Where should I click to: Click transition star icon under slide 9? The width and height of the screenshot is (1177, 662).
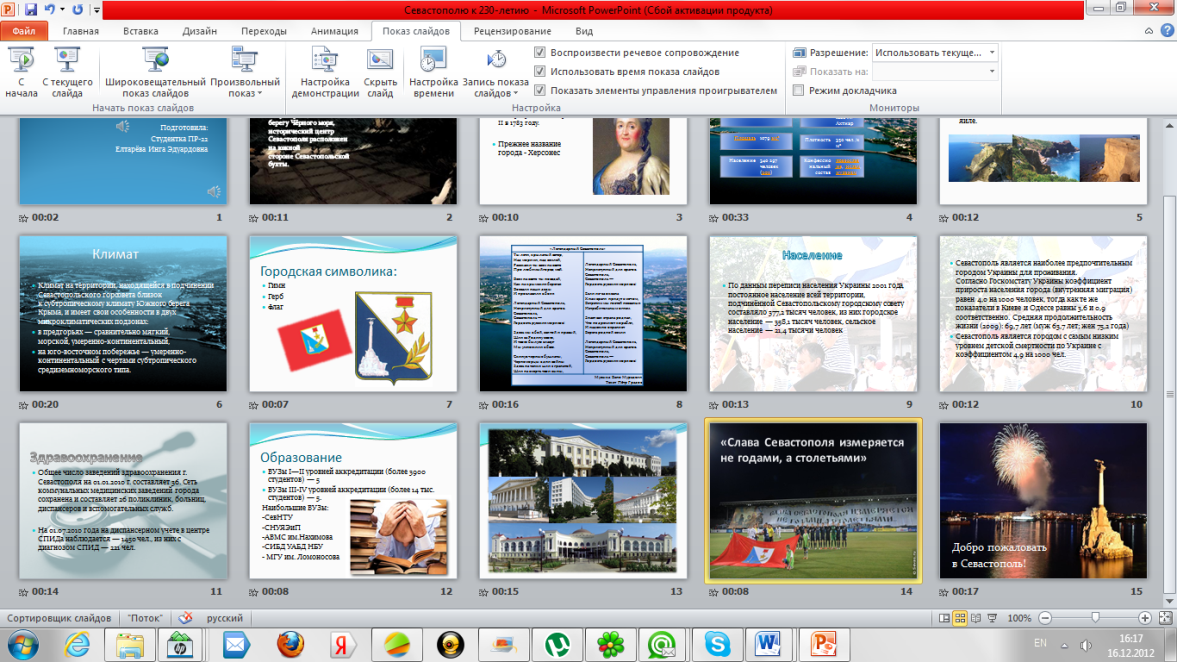(713, 405)
